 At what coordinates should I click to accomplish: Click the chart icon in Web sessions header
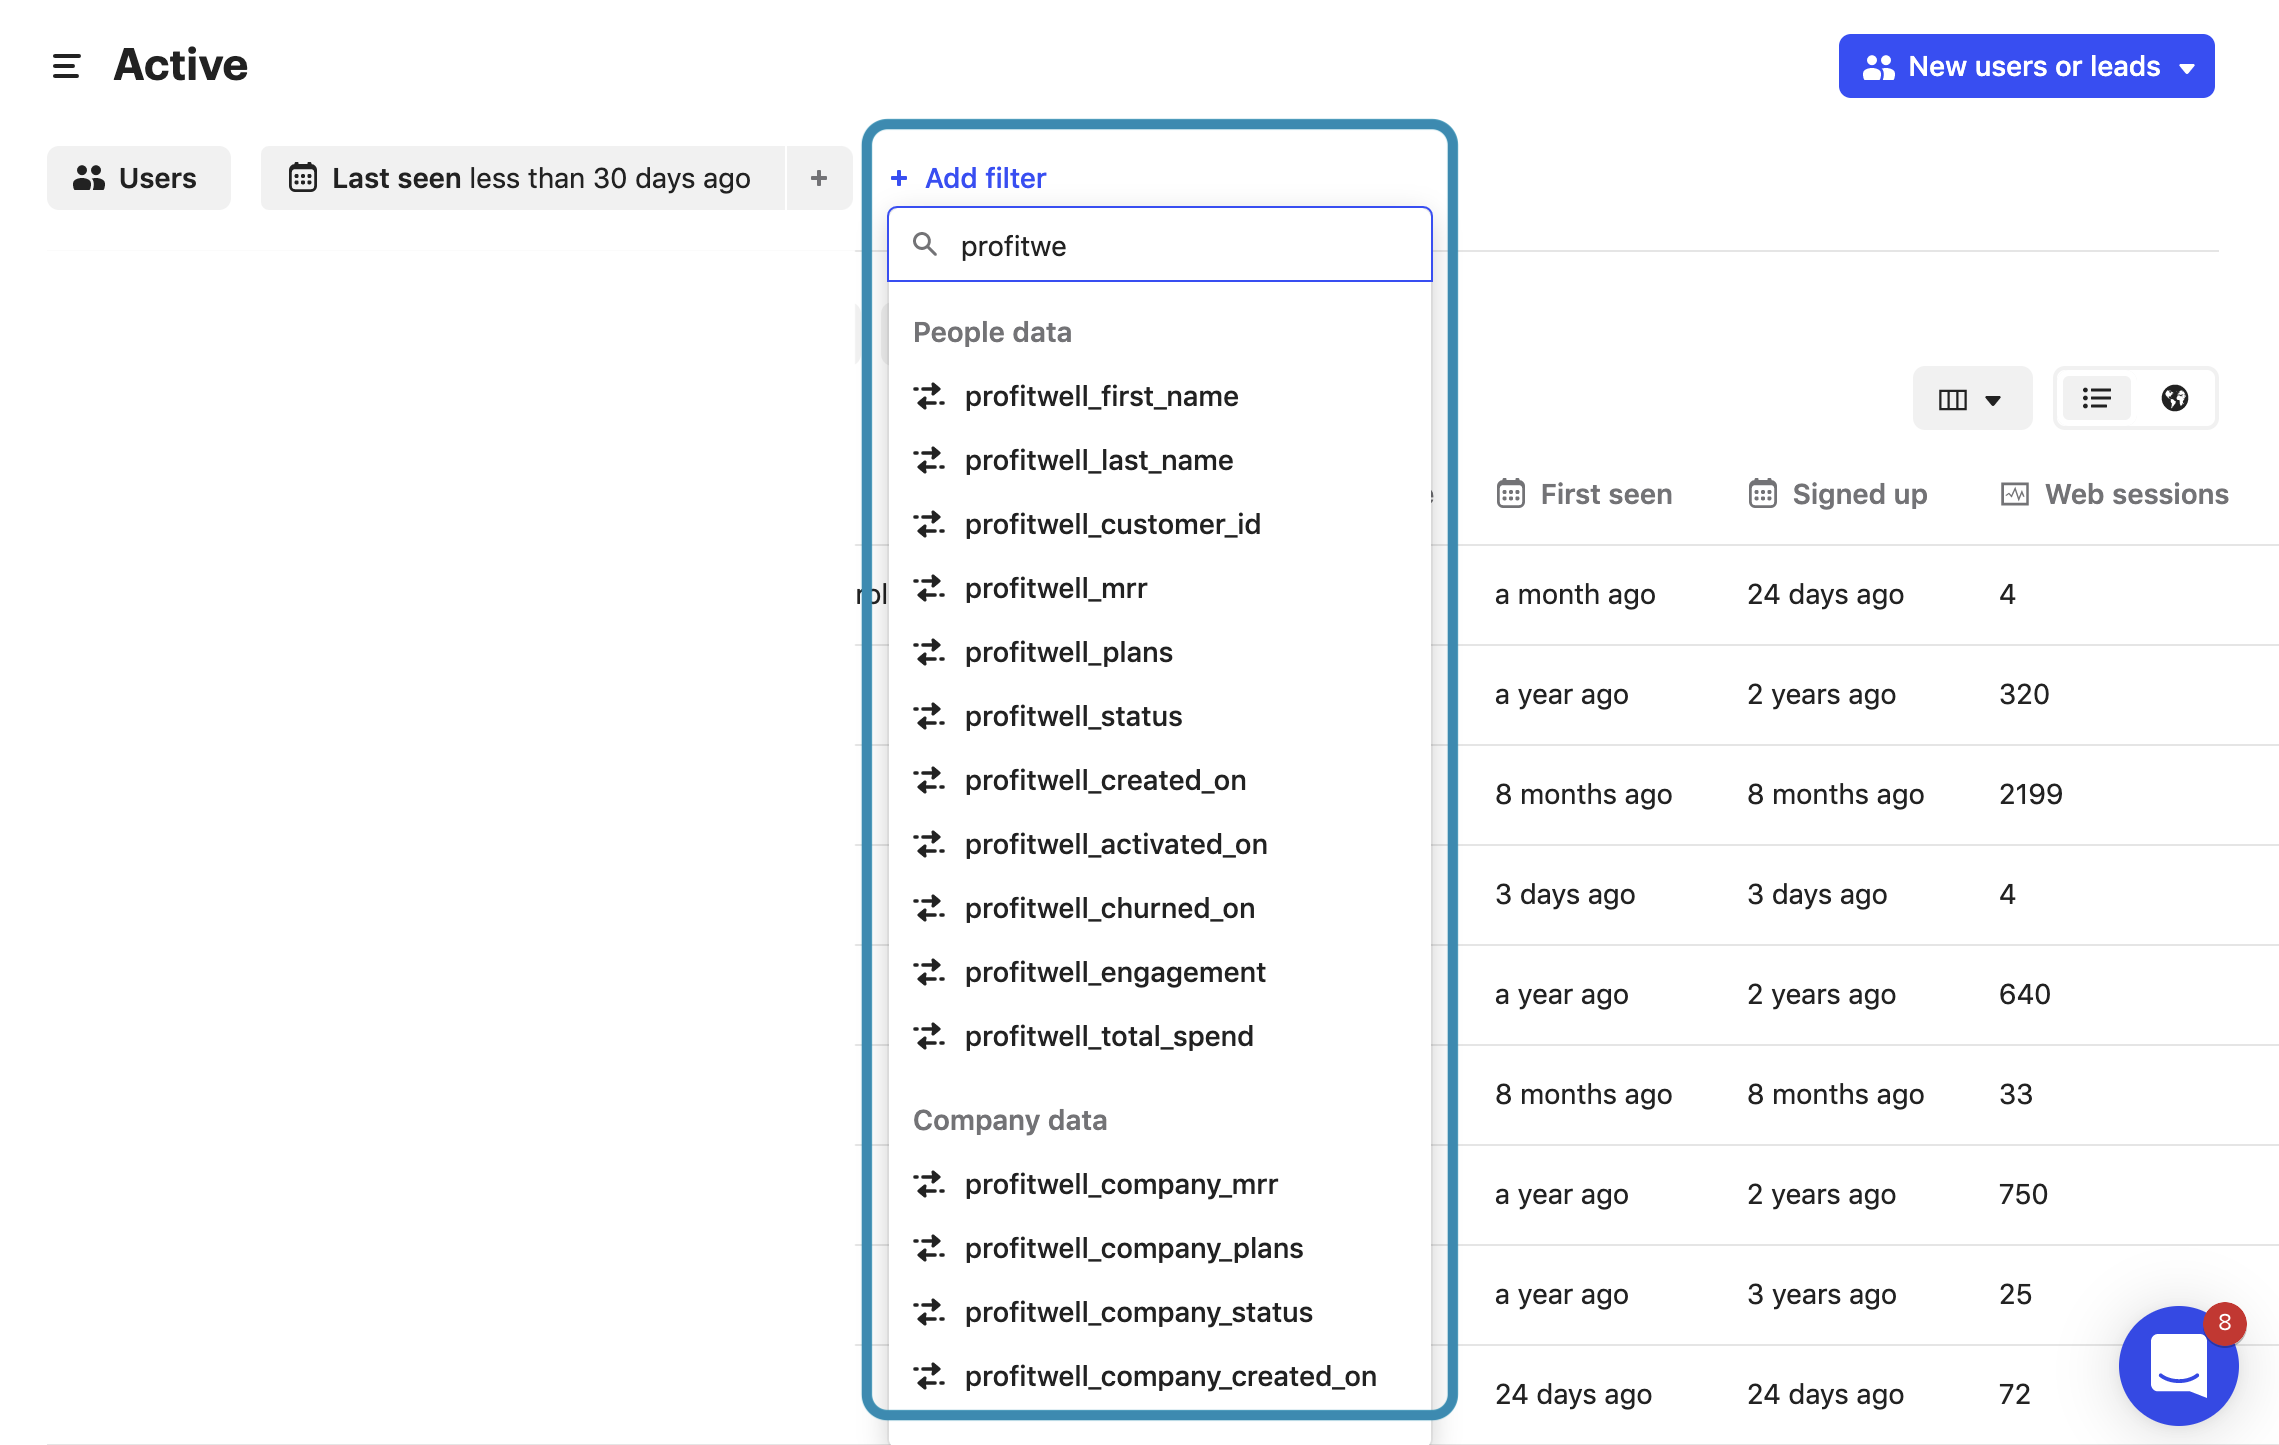(2015, 494)
